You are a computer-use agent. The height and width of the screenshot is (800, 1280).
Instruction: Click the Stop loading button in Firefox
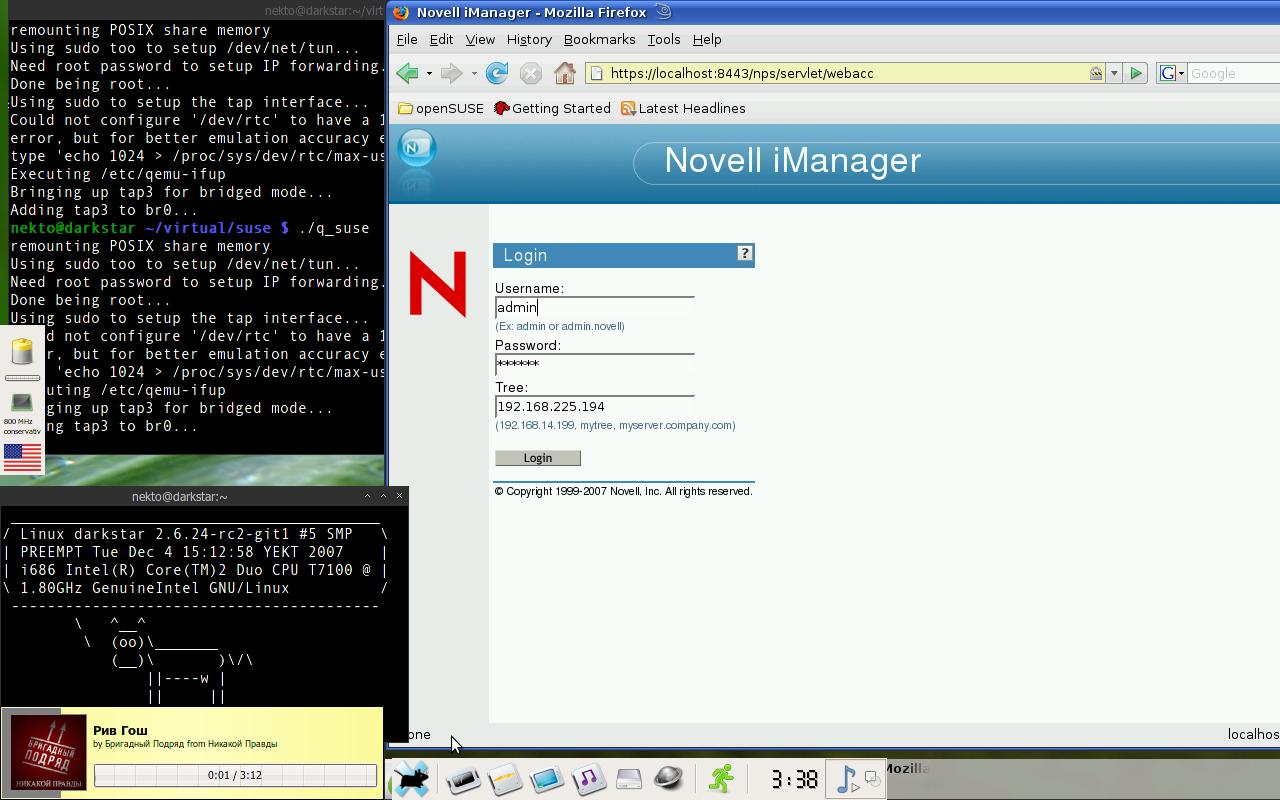click(531, 73)
